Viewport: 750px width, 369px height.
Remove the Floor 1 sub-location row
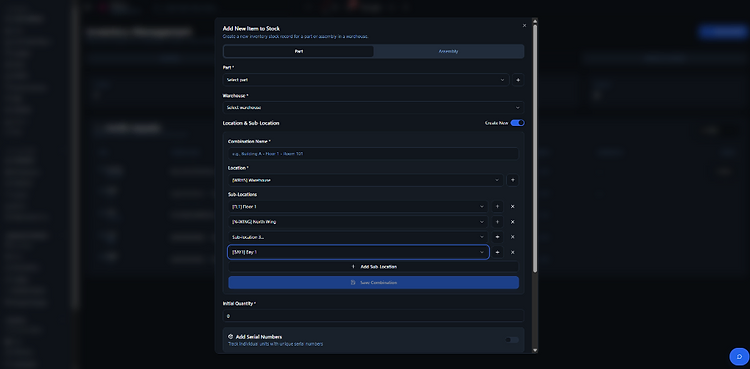point(512,207)
